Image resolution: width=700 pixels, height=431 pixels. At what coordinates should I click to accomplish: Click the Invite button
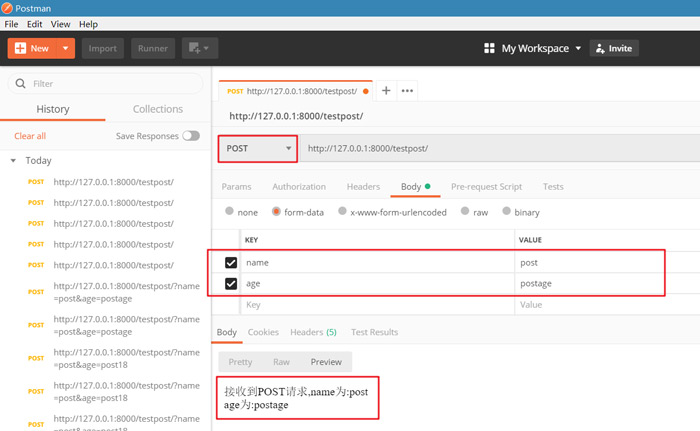(614, 48)
